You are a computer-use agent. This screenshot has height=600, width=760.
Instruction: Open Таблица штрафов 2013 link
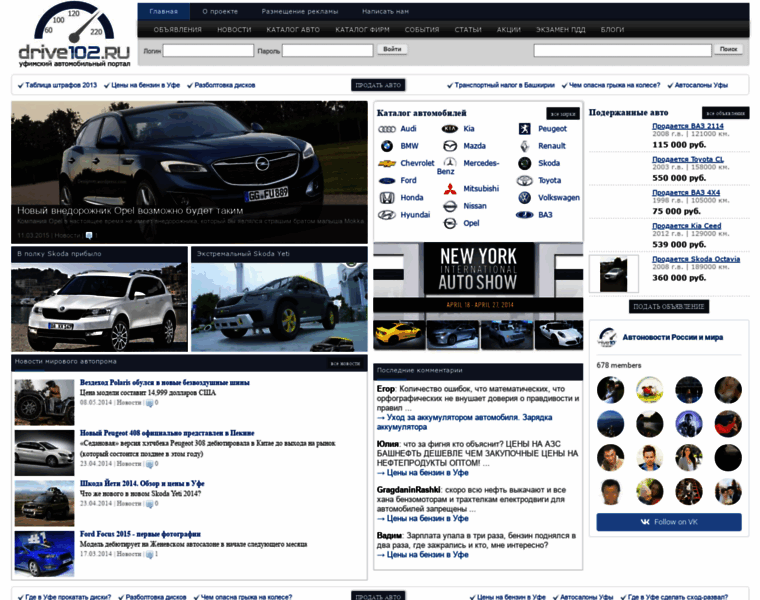pos(61,85)
